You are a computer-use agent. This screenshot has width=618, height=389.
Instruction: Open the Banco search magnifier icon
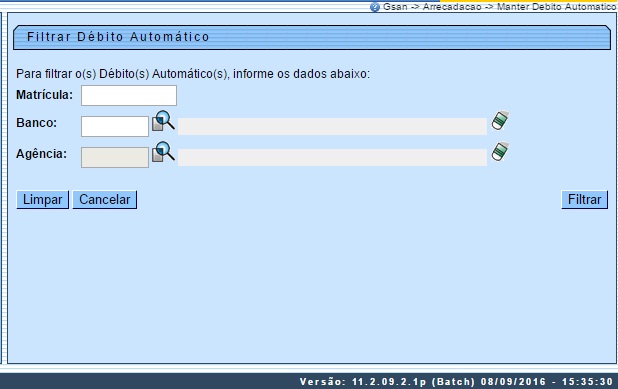click(163, 120)
